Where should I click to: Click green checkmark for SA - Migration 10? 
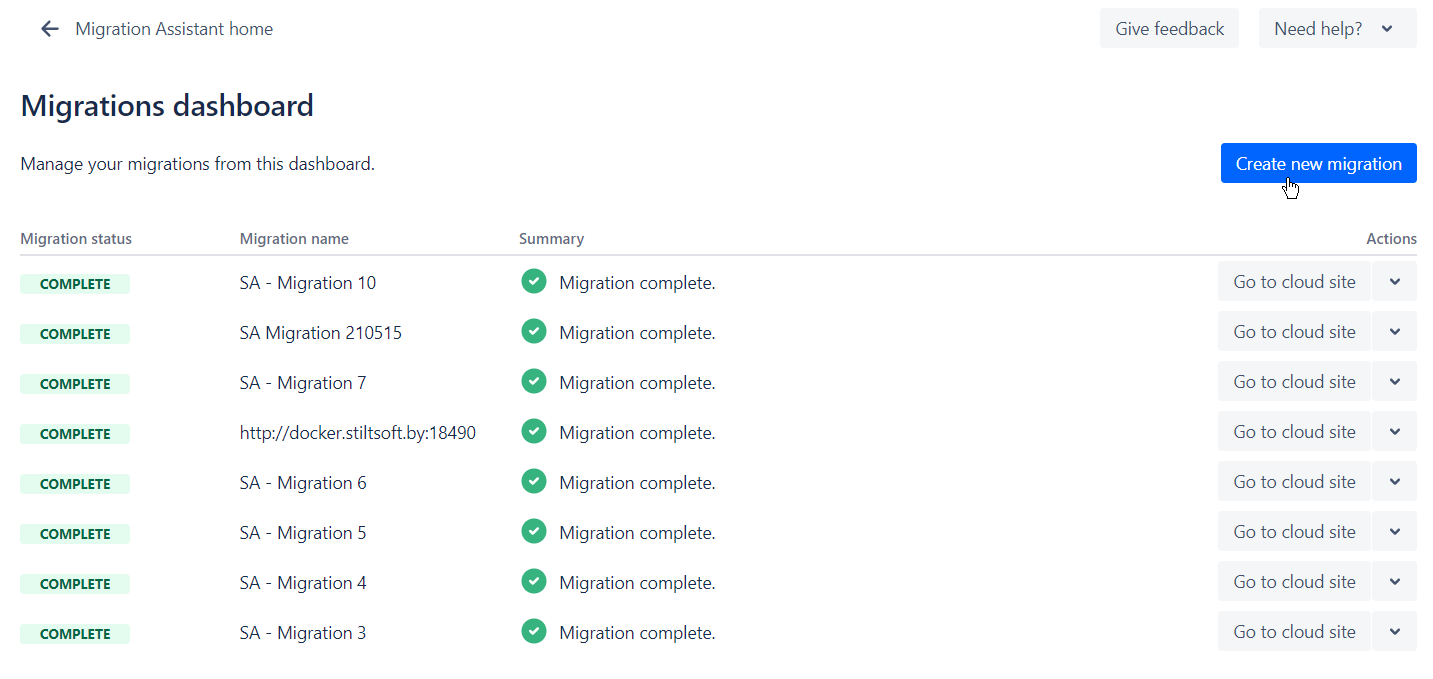pos(534,281)
